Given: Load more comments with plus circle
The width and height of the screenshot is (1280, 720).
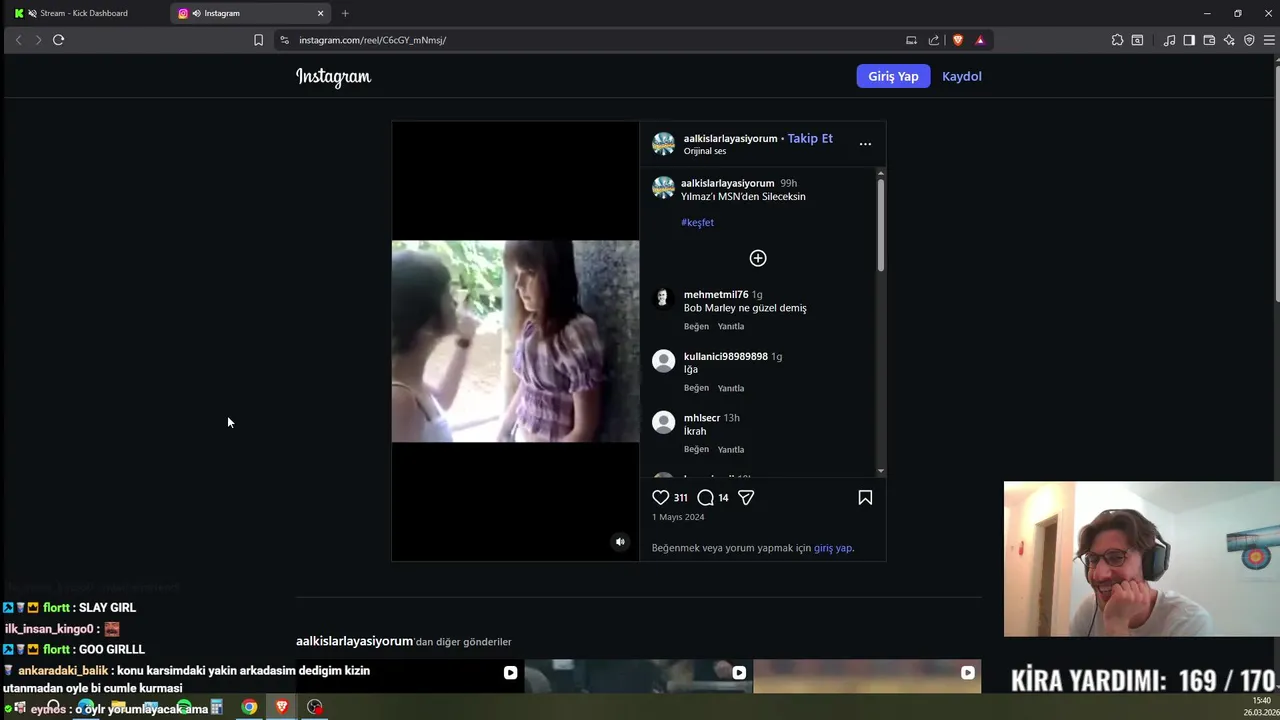Looking at the screenshot, I should (758, 258).
